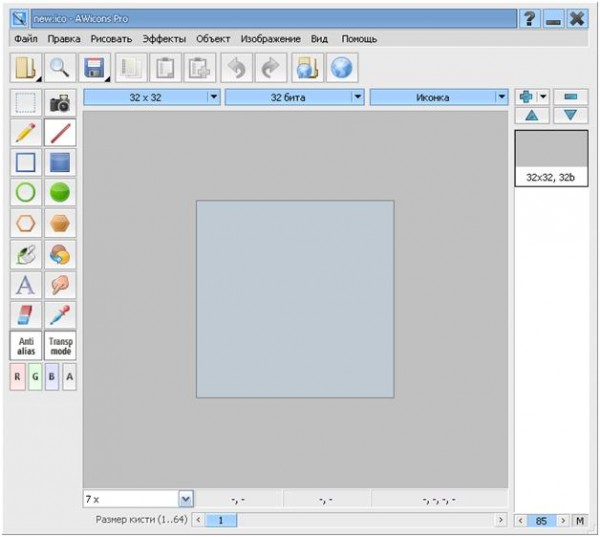Click the camera capture tool
Image resolution: width=600 pixels, height=537 pixels.
[x=60, y=103]
